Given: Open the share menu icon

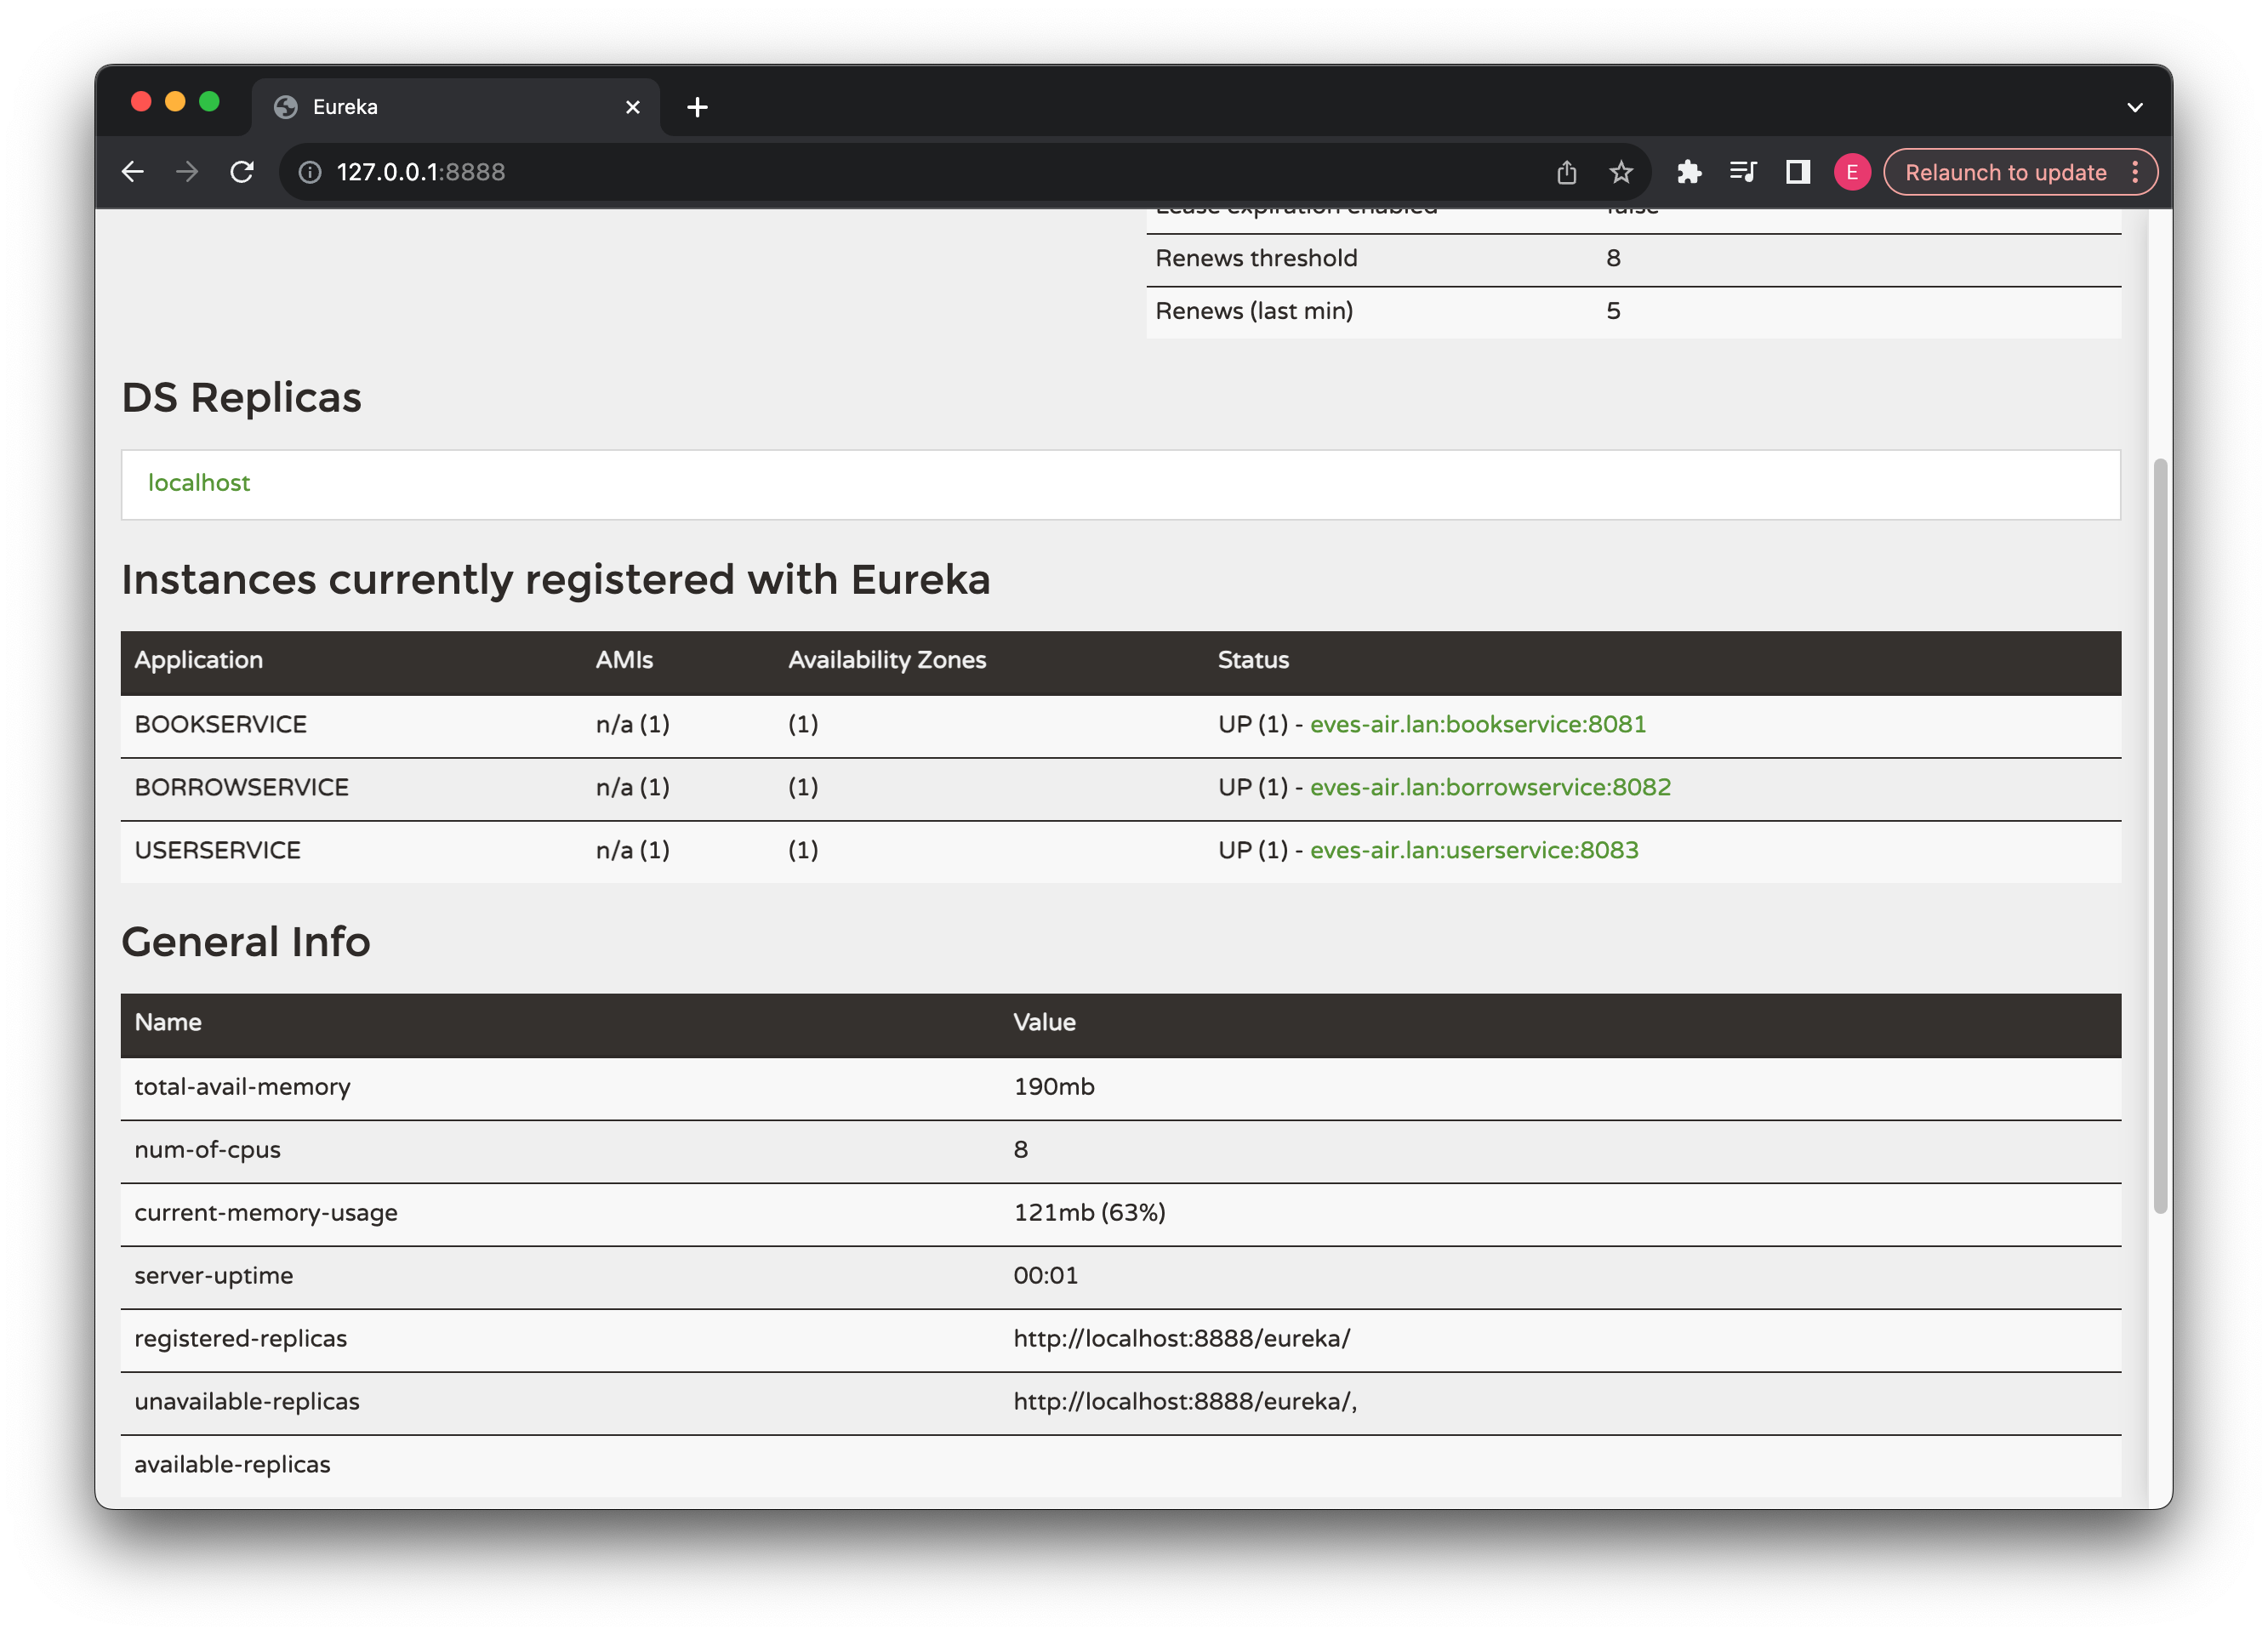Looking at the screenshot, I should coord(1567,171).
